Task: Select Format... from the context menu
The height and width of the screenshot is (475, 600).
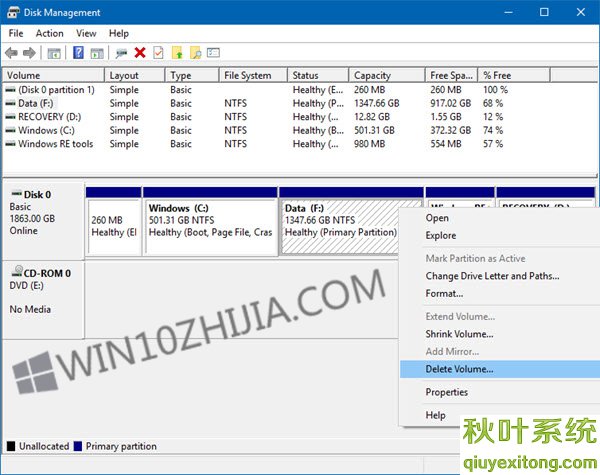Action: pyautogui.click(x=444, y=294)
